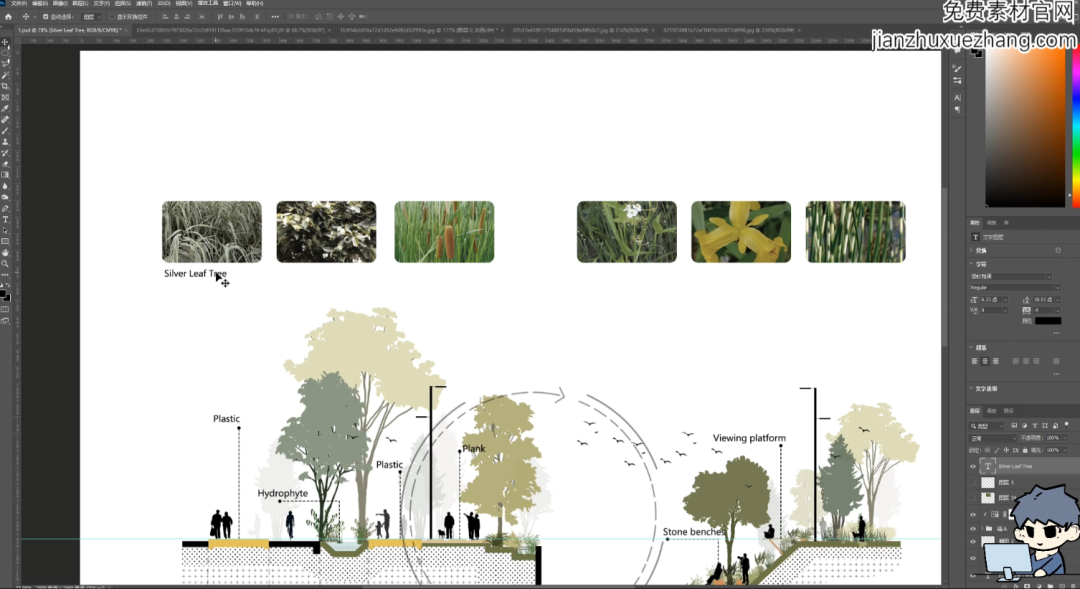Screen dimensions: 1080x589
Task: Toggle the Auto-Select checkbox
Action: [46, 17]
